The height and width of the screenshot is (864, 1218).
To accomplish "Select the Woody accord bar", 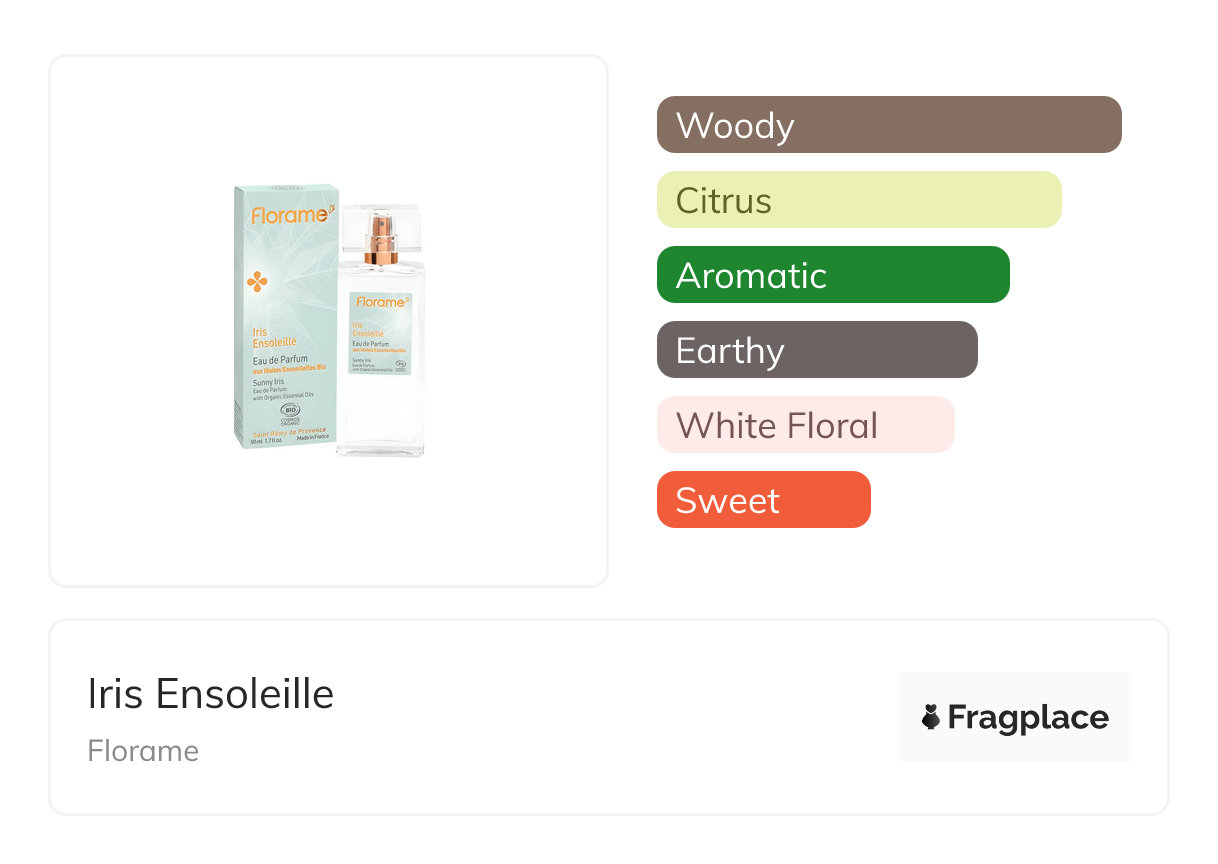I will click(x=889, y=125).
